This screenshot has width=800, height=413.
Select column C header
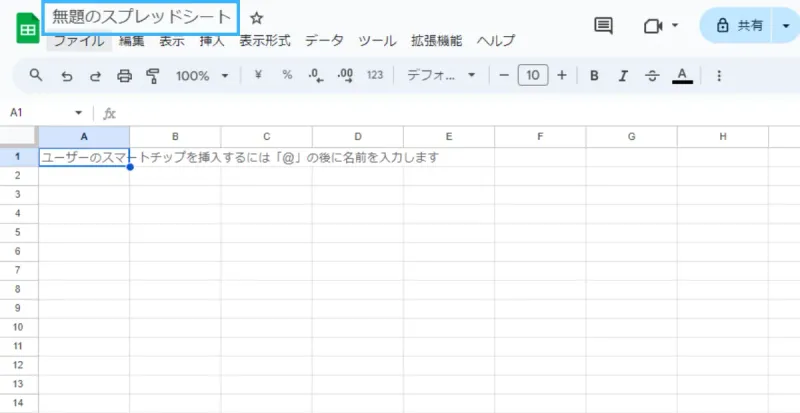pyautogui.click(x=266, y=137)
